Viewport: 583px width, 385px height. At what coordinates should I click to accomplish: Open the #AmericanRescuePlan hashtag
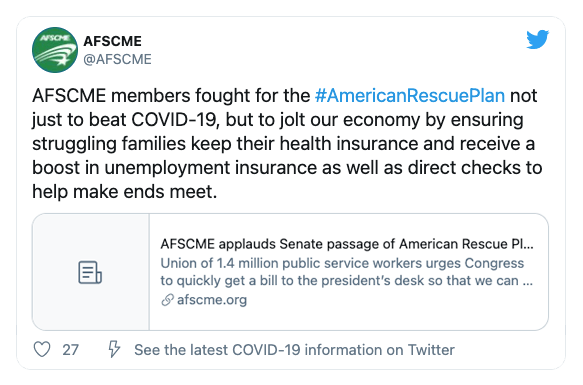(410, 96)
